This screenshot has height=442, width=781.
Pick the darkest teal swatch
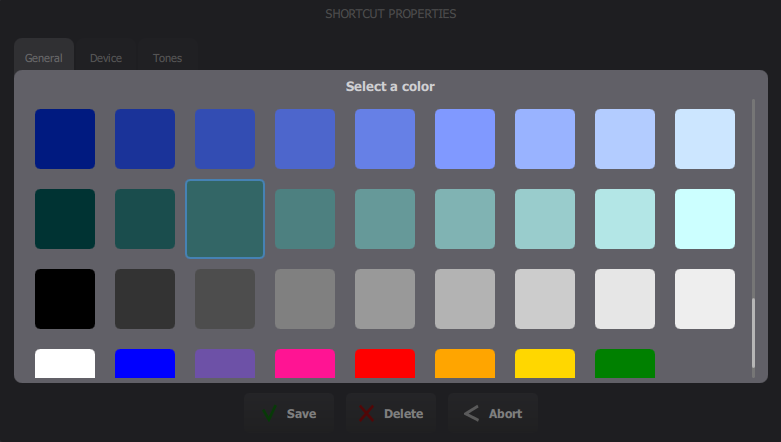pos(65,219)
